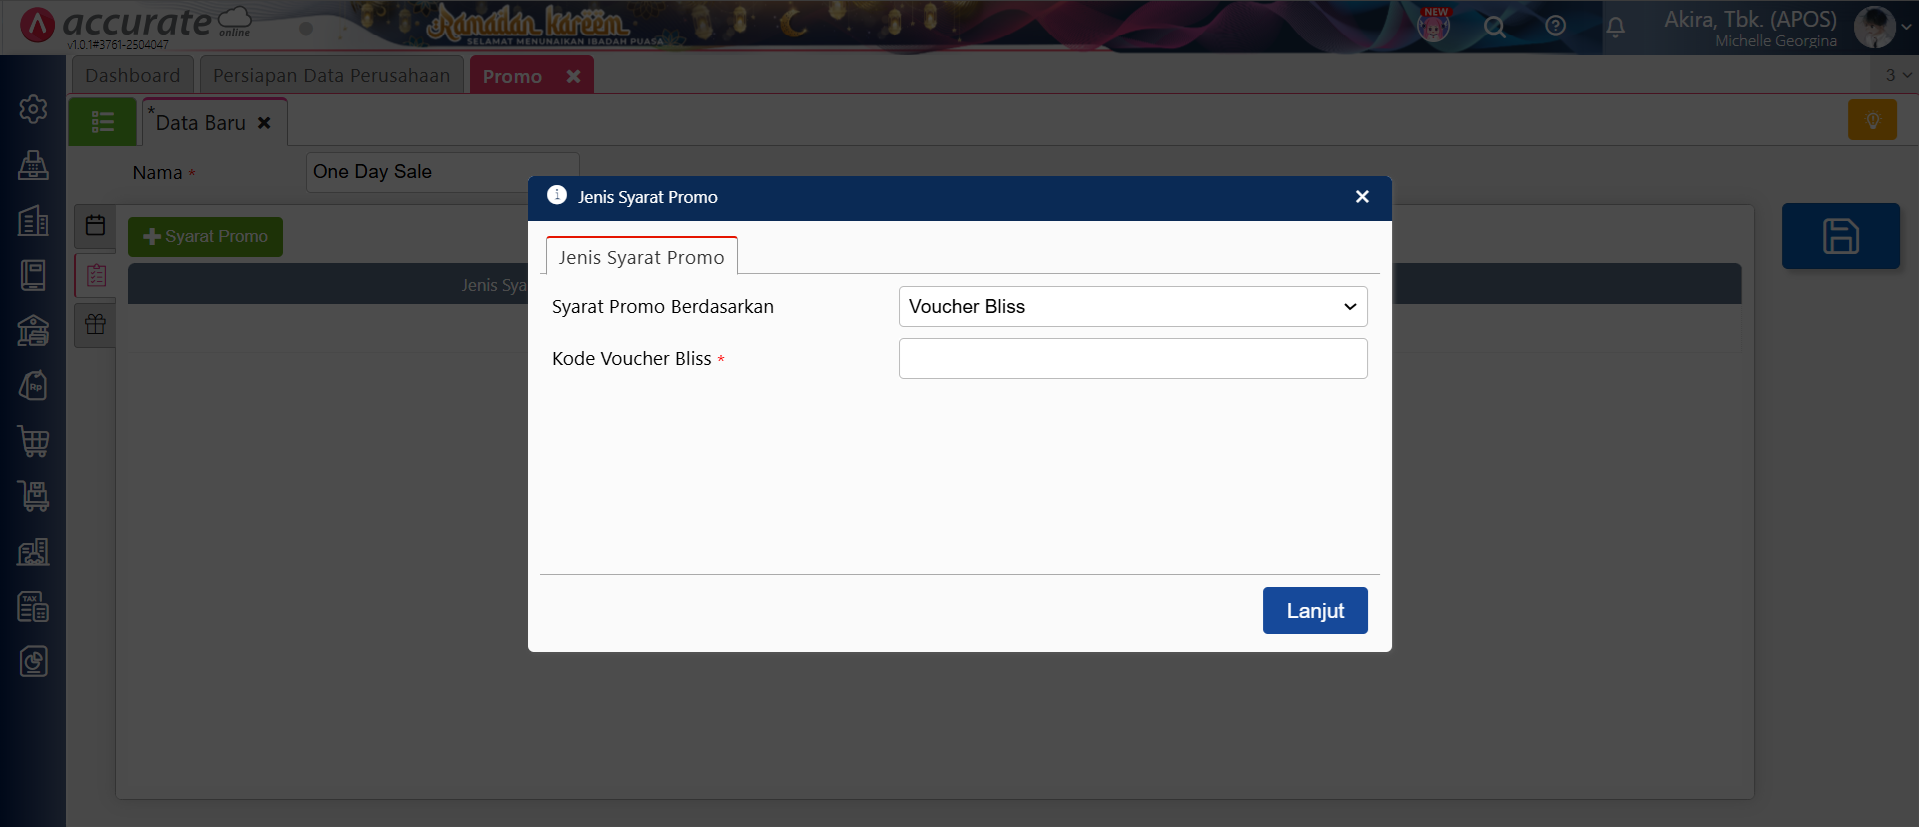This screenshot has height=827, width=1919.
Task: Open the gift reward side tab icon
Action: tap(96, 324)
